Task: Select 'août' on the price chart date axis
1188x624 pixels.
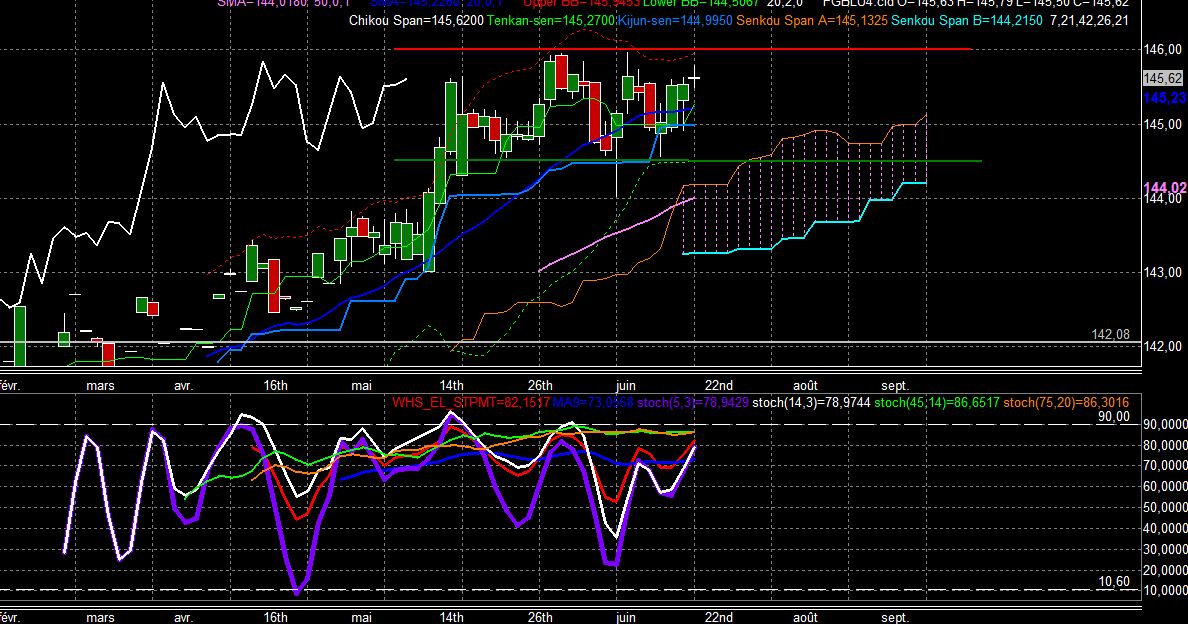Action: pyautogui.click(x=805, y=385)
